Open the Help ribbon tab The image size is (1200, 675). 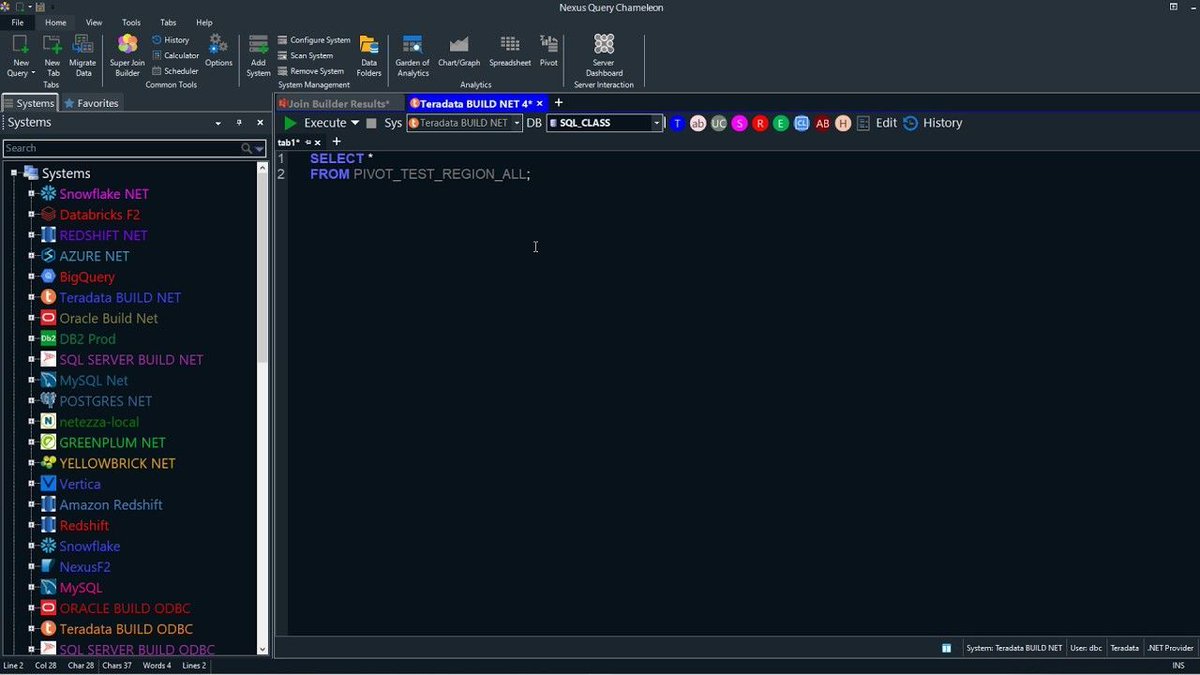tap(204, 22)
